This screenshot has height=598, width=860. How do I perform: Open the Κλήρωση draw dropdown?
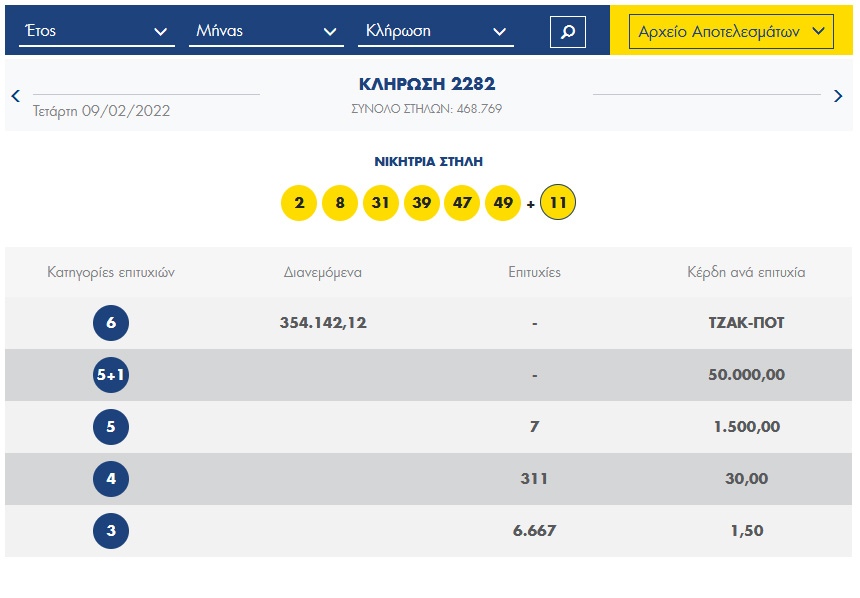click(x=435, y=31)
